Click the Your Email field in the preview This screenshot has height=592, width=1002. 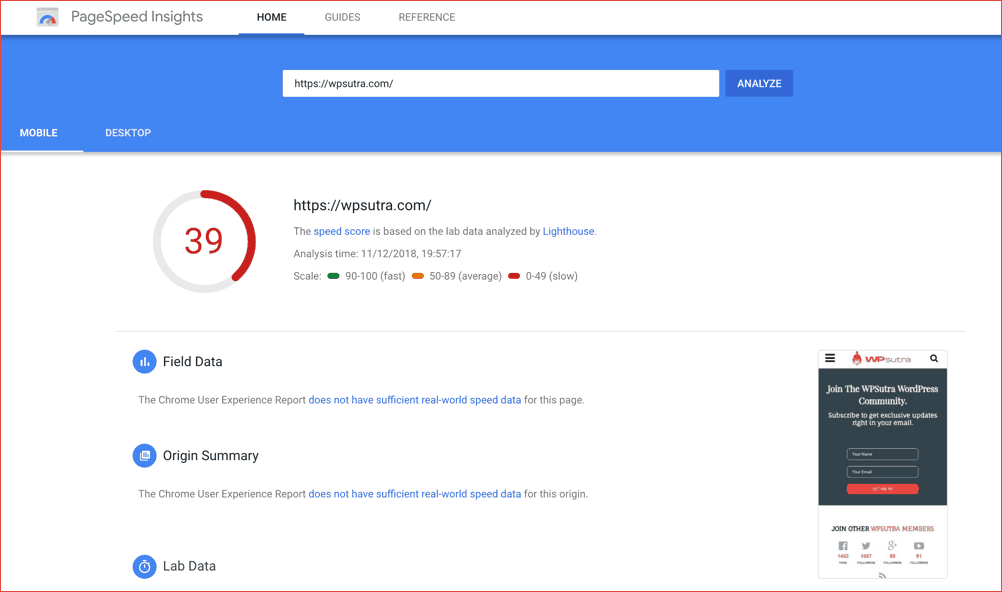click(x=883, y=472)
